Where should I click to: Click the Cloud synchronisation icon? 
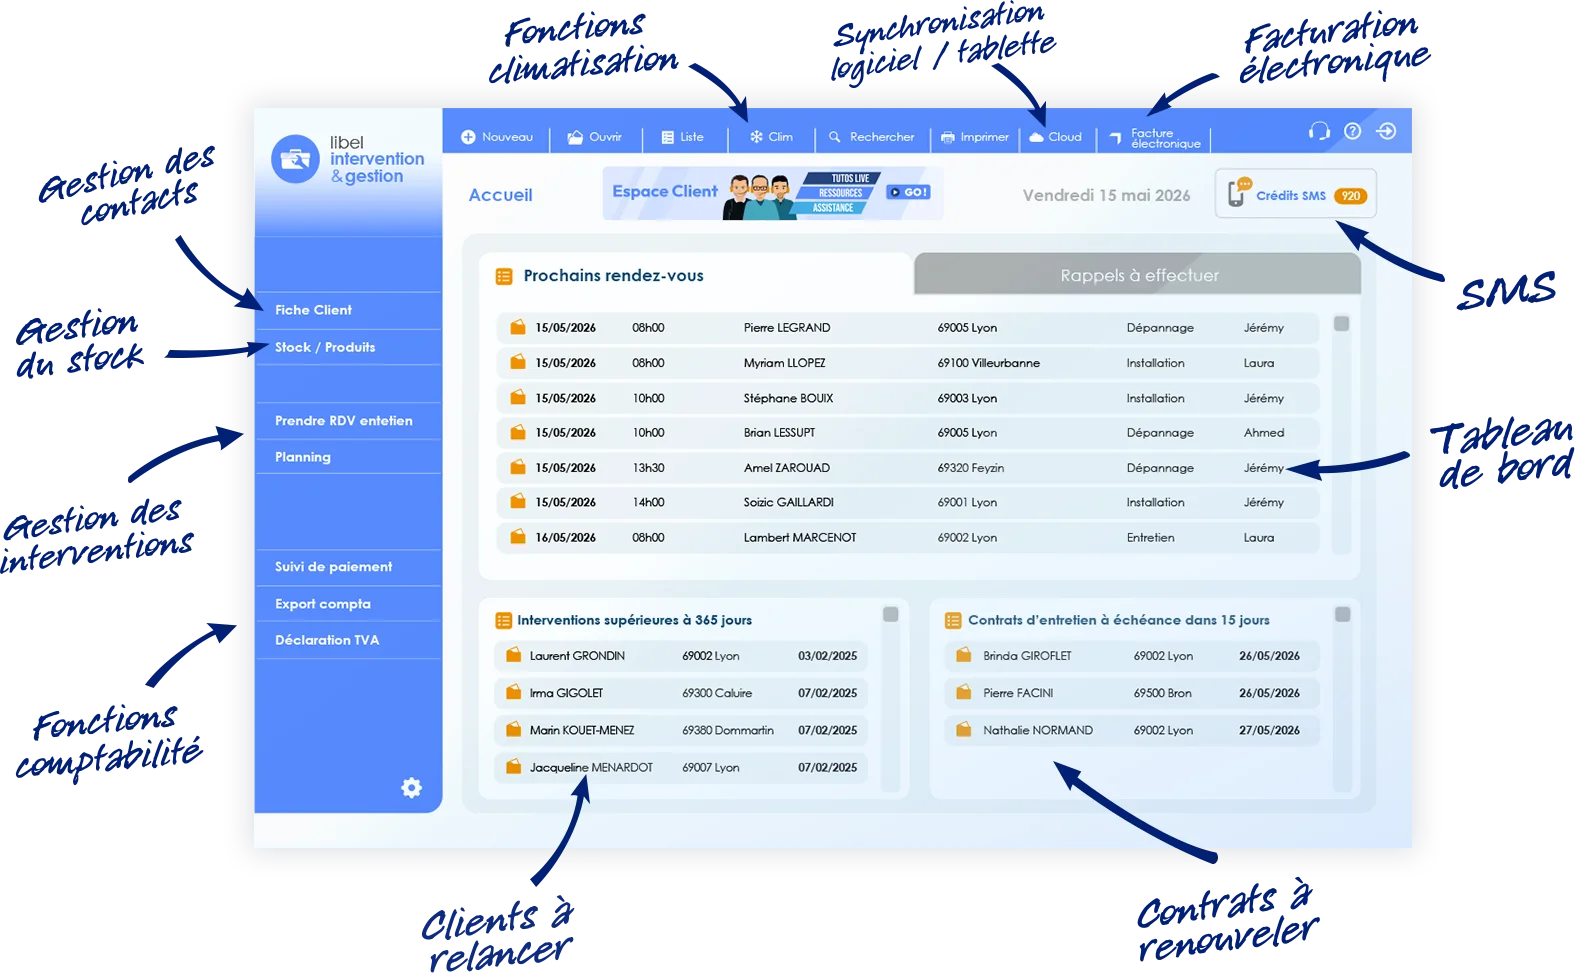[1036, 137]
